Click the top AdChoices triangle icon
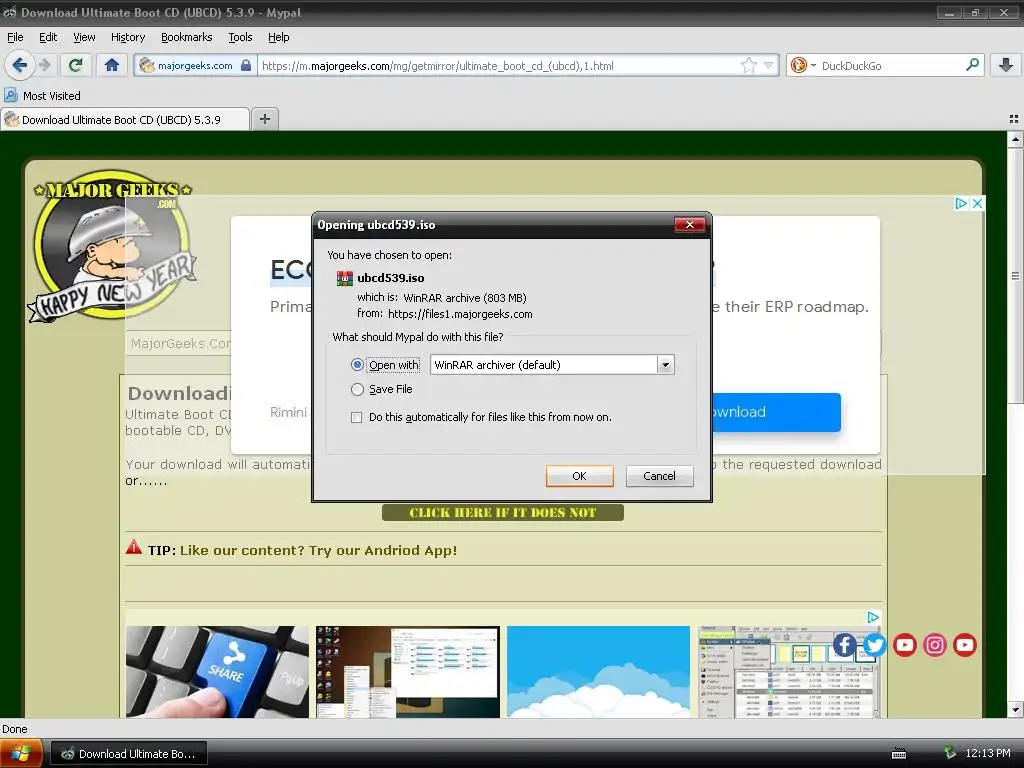Screen dimensions: 1024x768 961,203
